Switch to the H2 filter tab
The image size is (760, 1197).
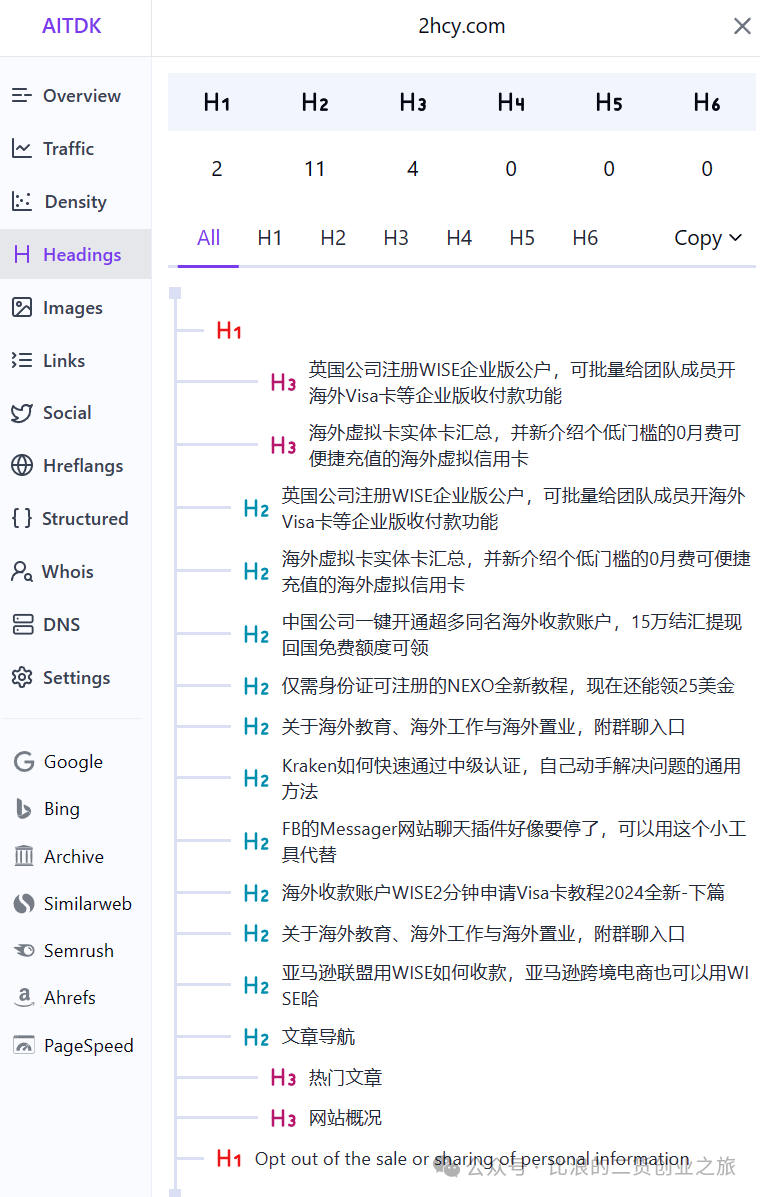click(x=333, y=238)
